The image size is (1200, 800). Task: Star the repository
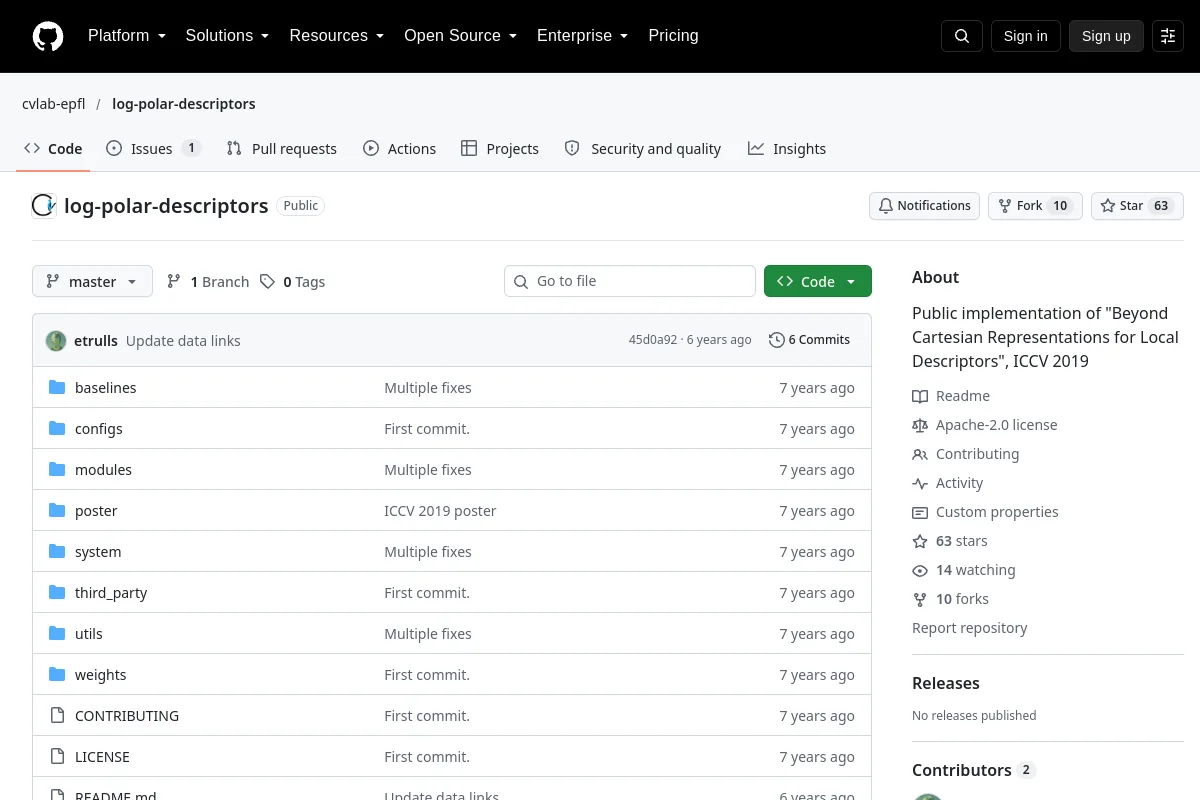click(1137, 206)
